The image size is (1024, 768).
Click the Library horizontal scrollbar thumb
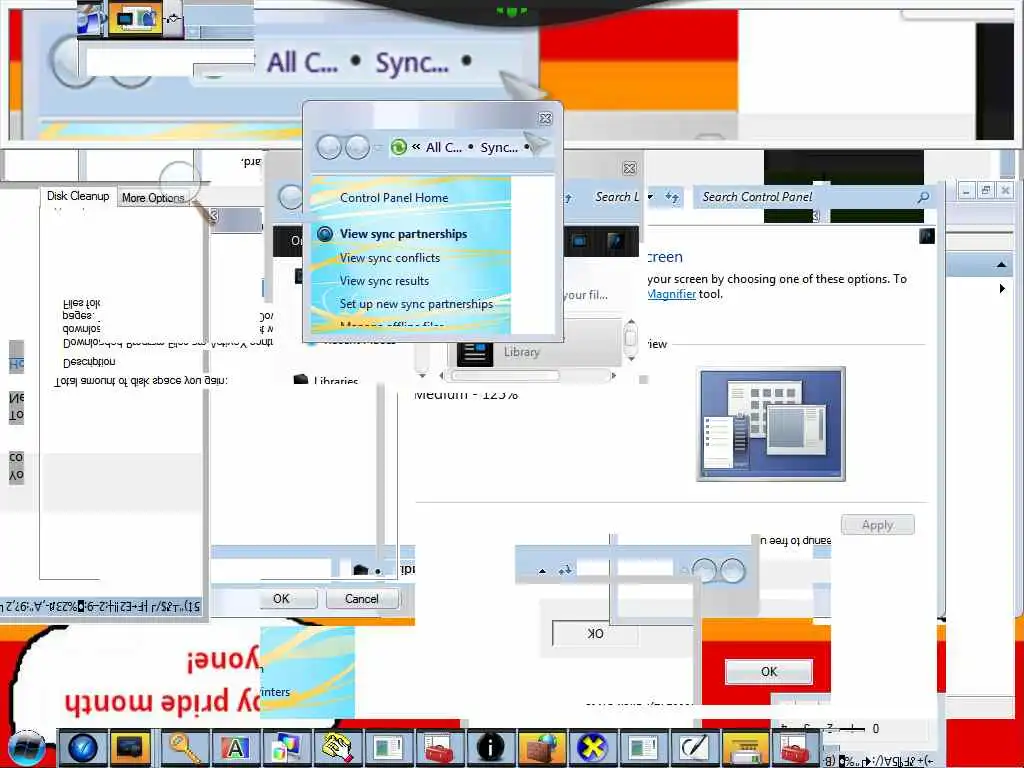505,376
